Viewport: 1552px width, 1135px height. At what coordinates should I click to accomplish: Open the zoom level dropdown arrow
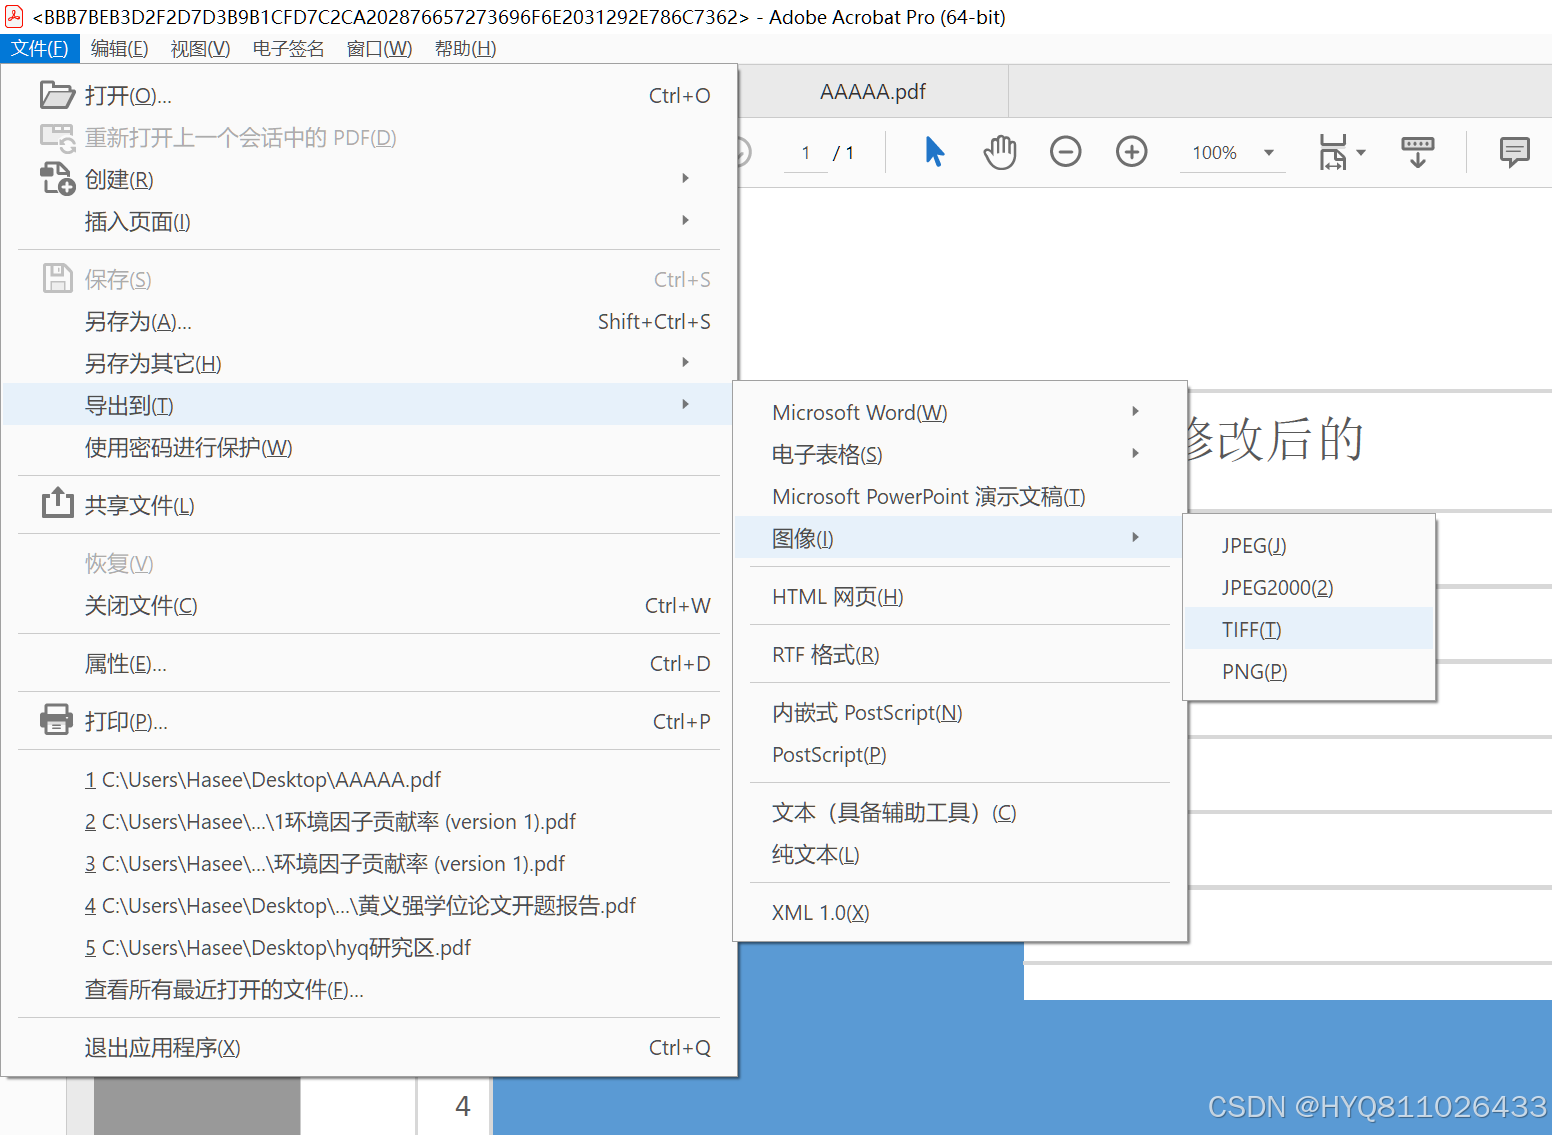click(x=1268, y=153)
